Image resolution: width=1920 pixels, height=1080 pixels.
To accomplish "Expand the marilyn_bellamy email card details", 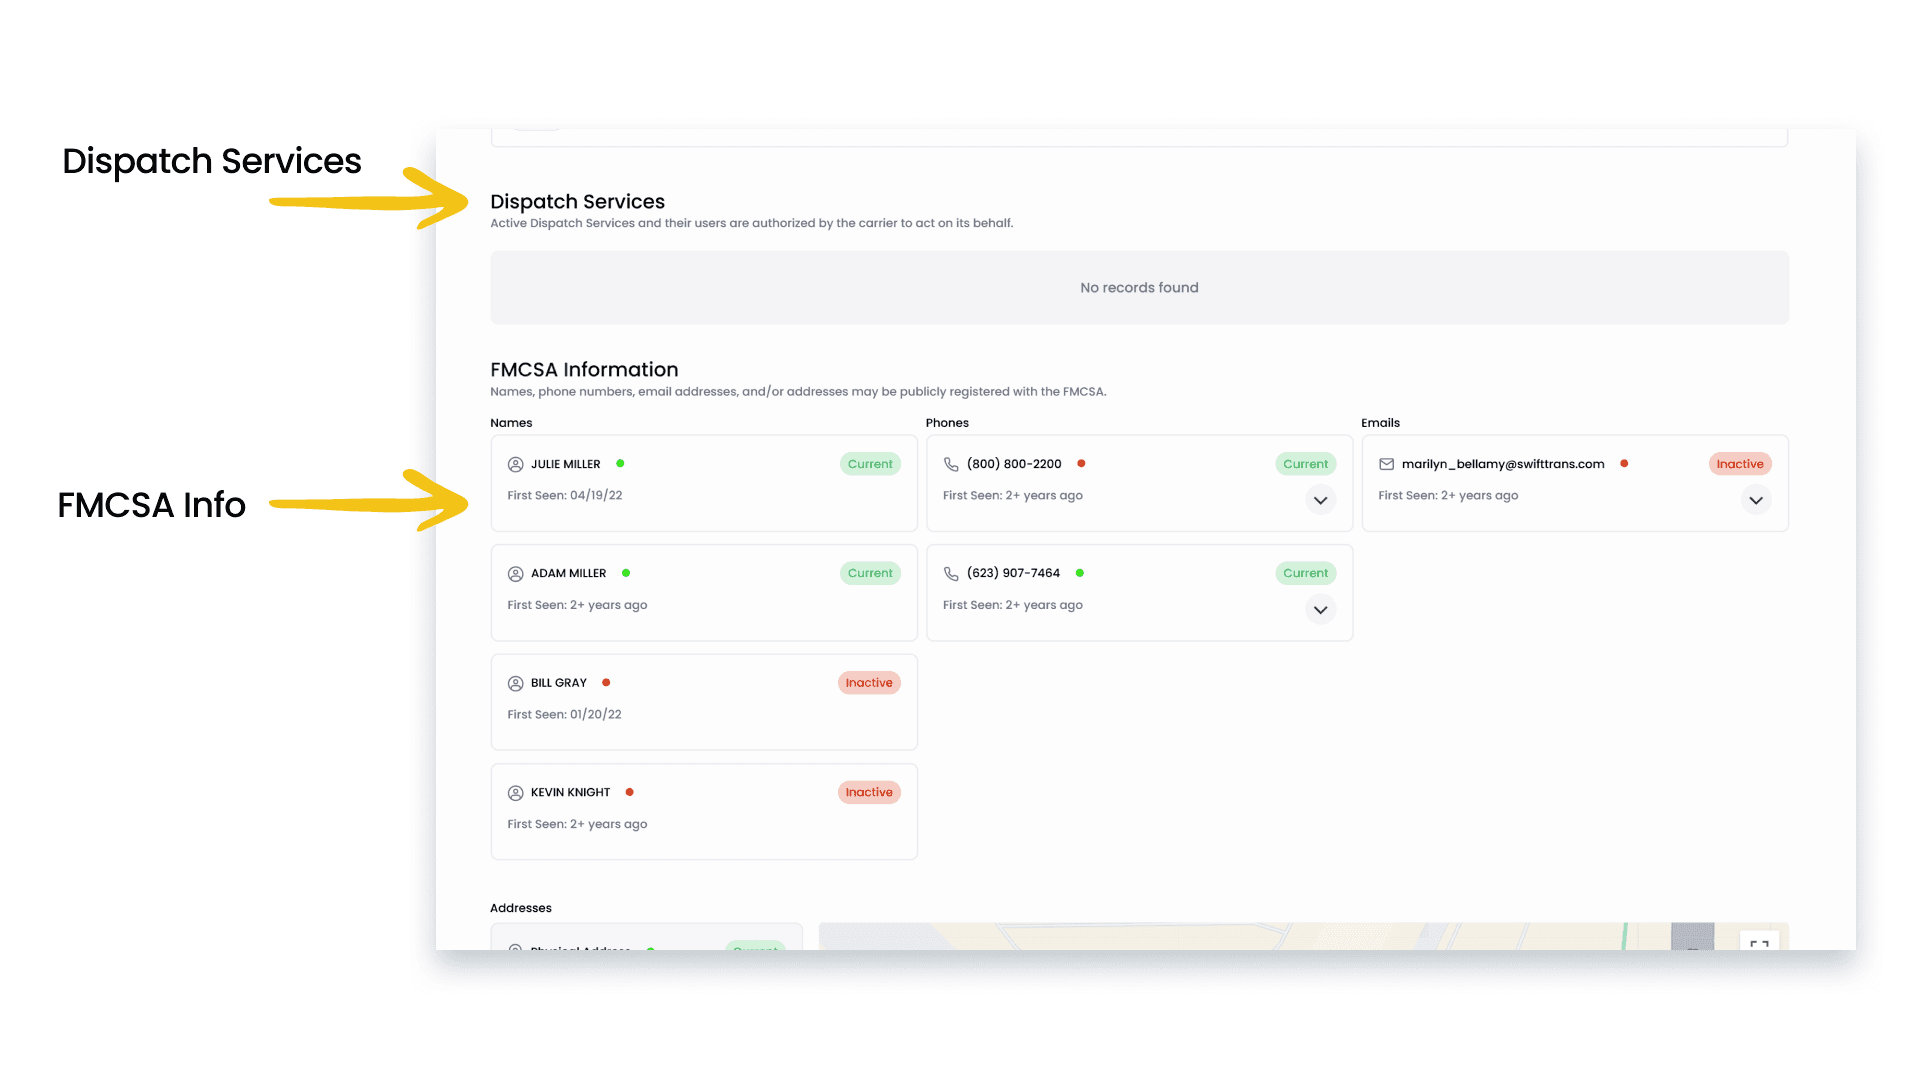I will pos(1756,500).
